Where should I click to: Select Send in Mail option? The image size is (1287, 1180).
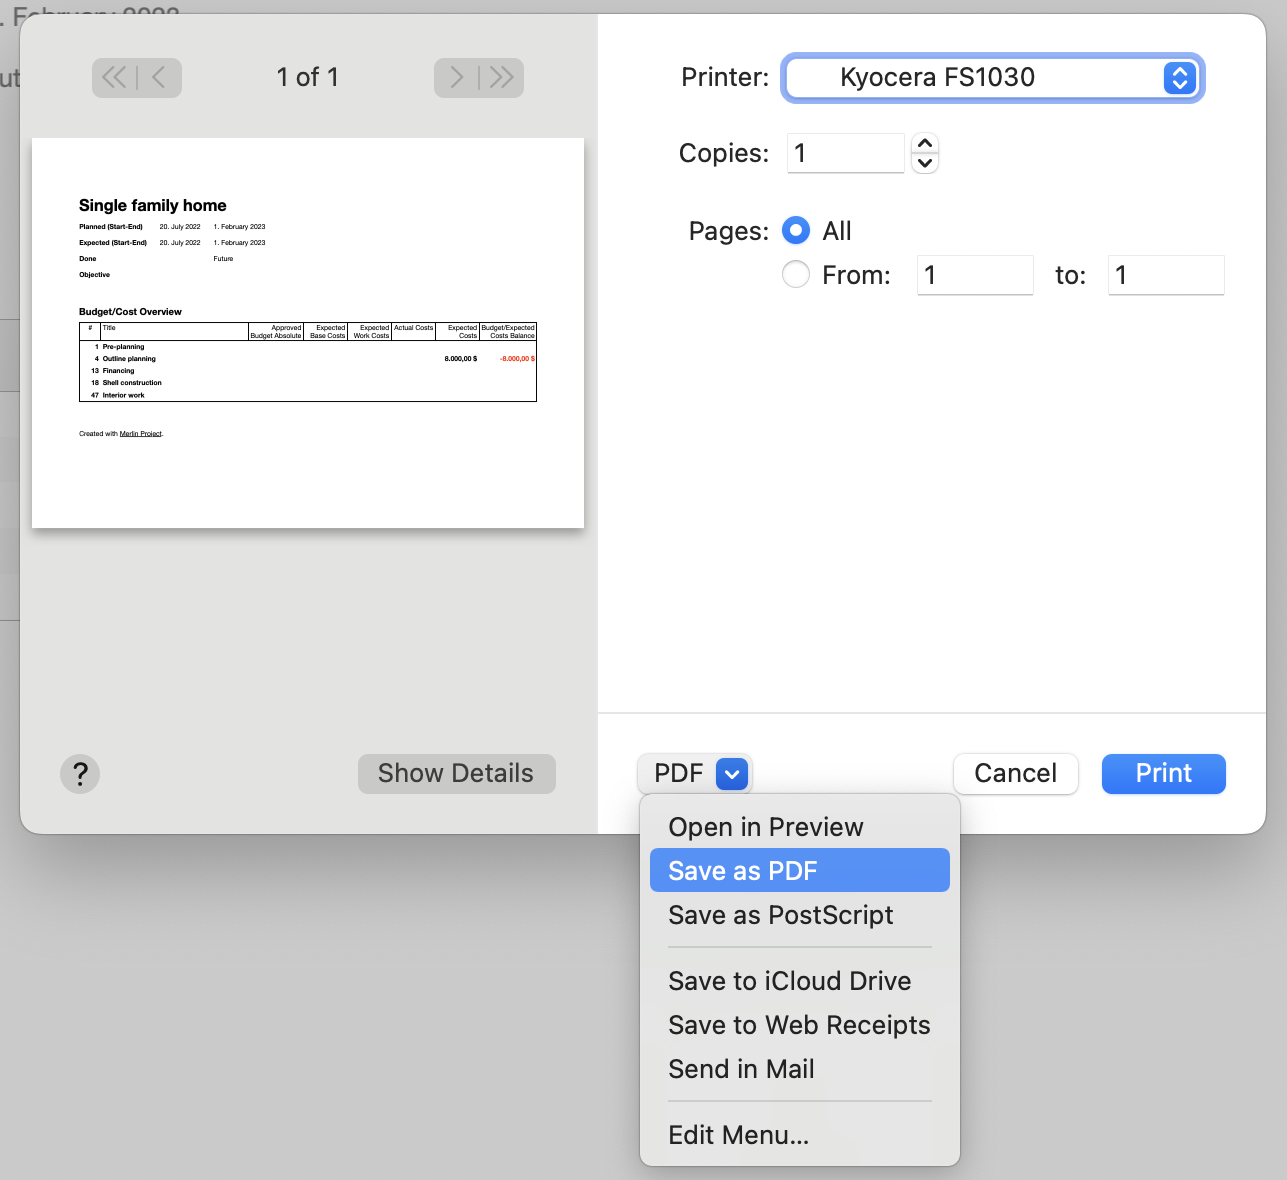tap(741, 1069)
